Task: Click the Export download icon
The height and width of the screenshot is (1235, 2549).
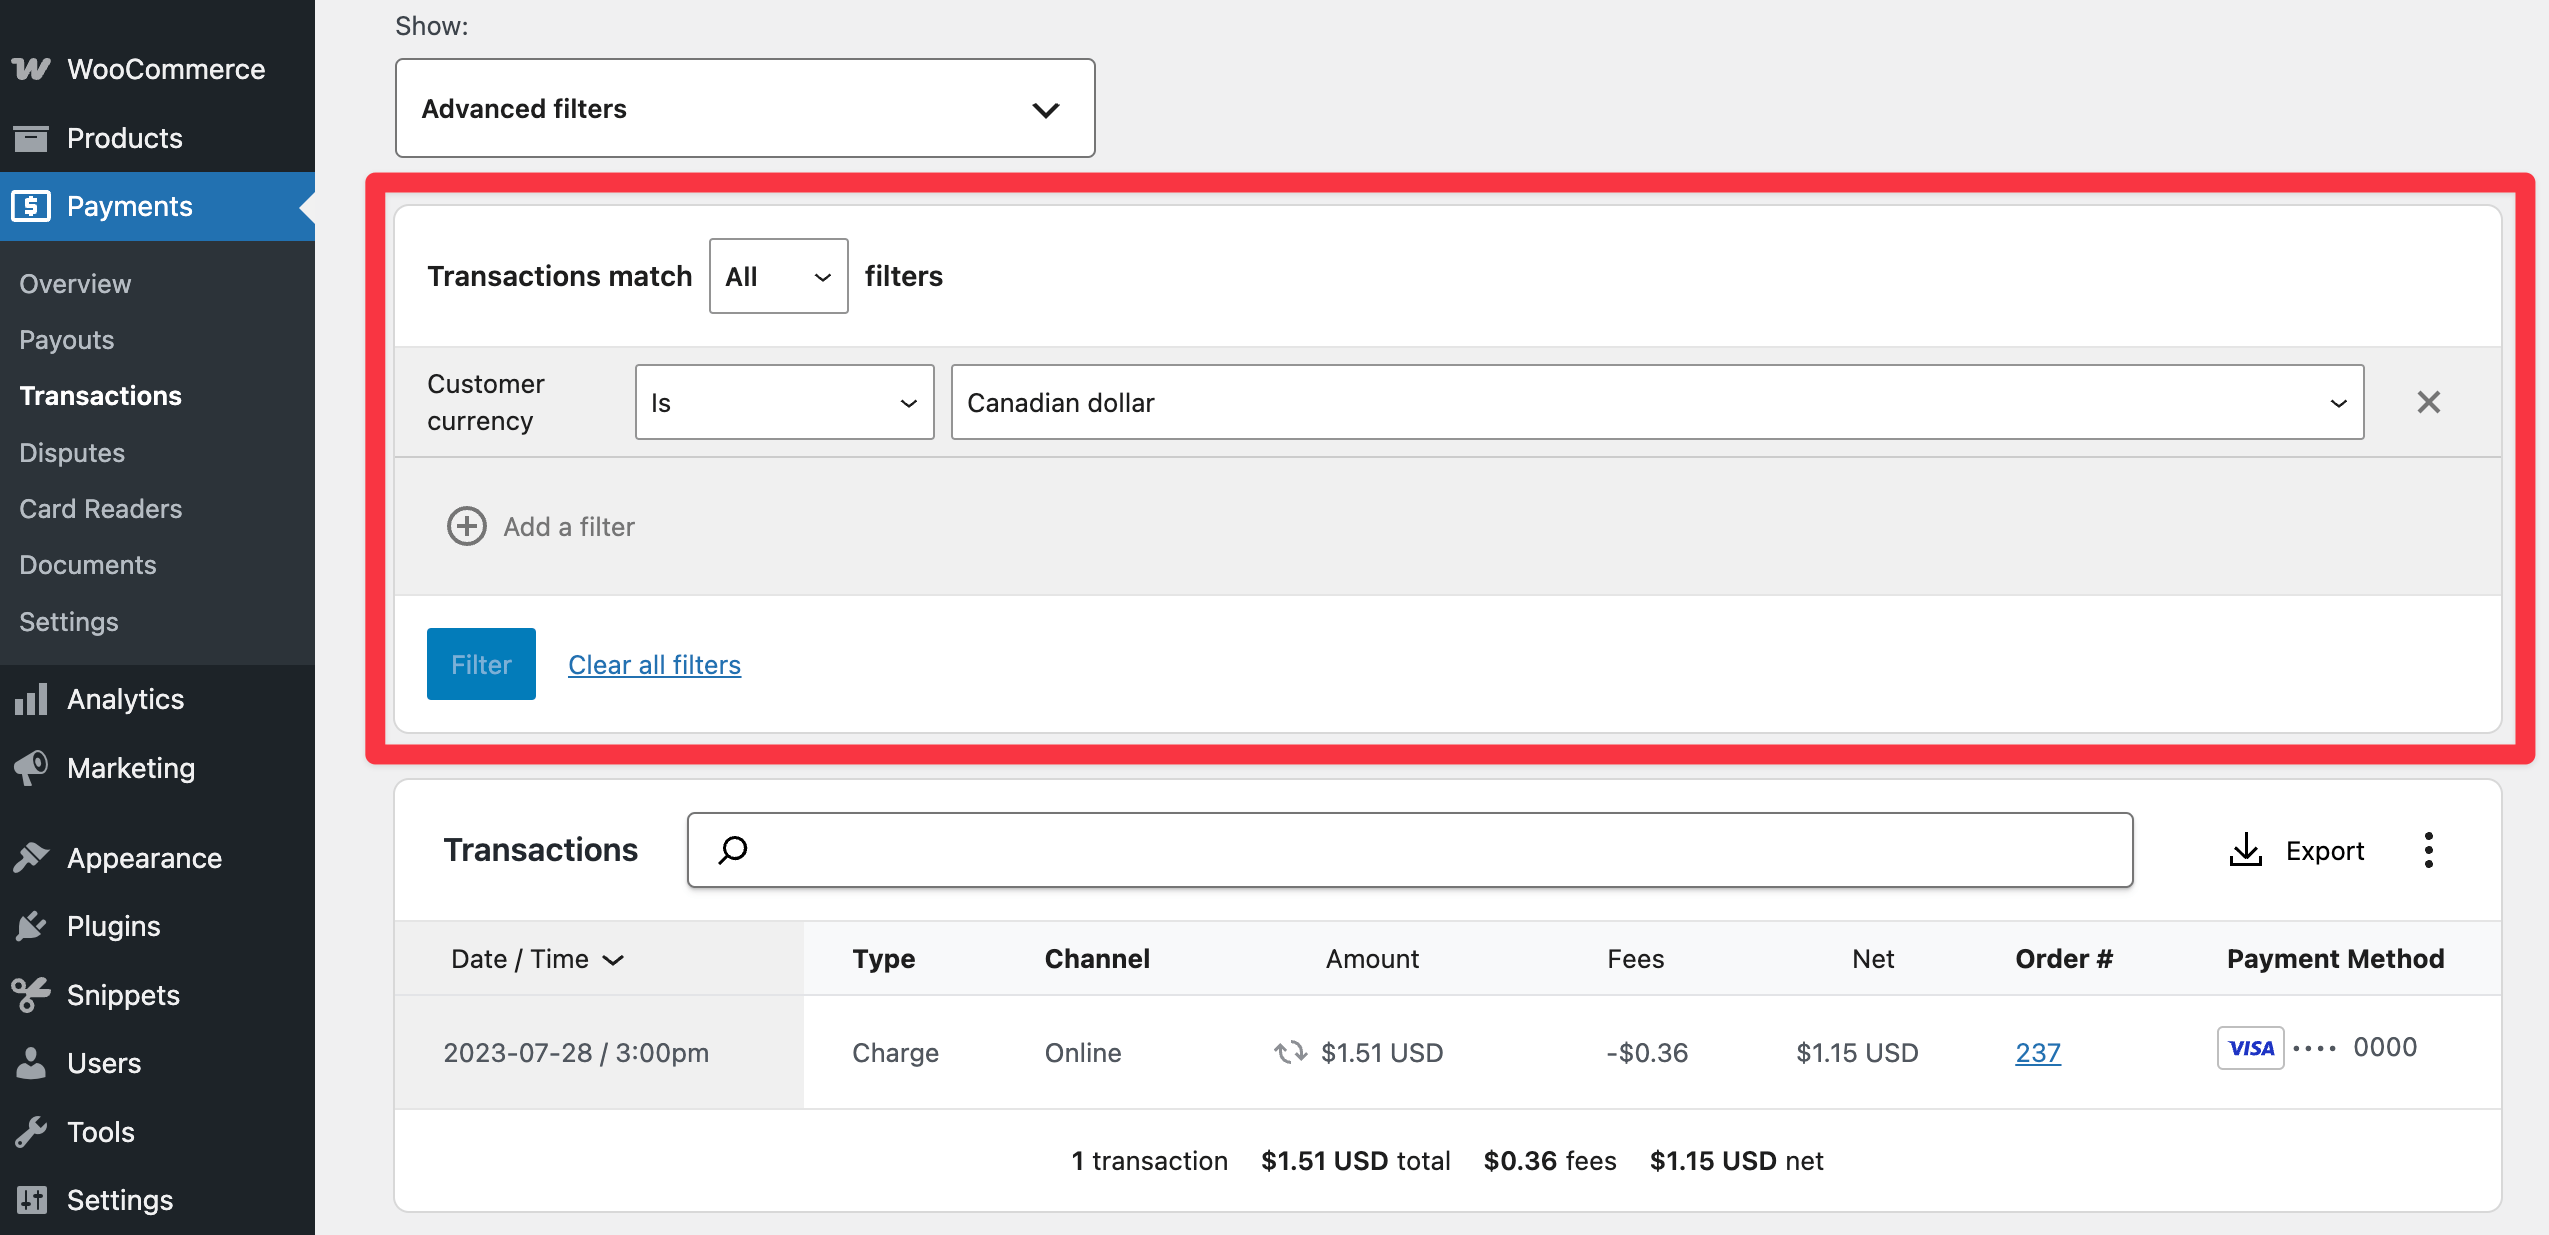Action: [2246, 849]
